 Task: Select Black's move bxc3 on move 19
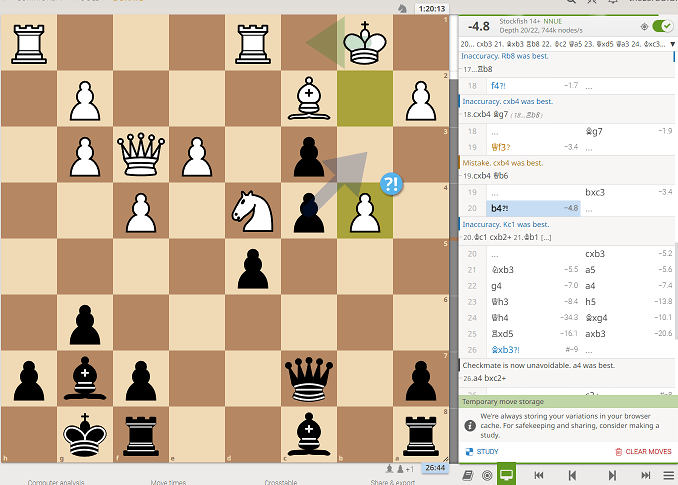click(627, 192)
